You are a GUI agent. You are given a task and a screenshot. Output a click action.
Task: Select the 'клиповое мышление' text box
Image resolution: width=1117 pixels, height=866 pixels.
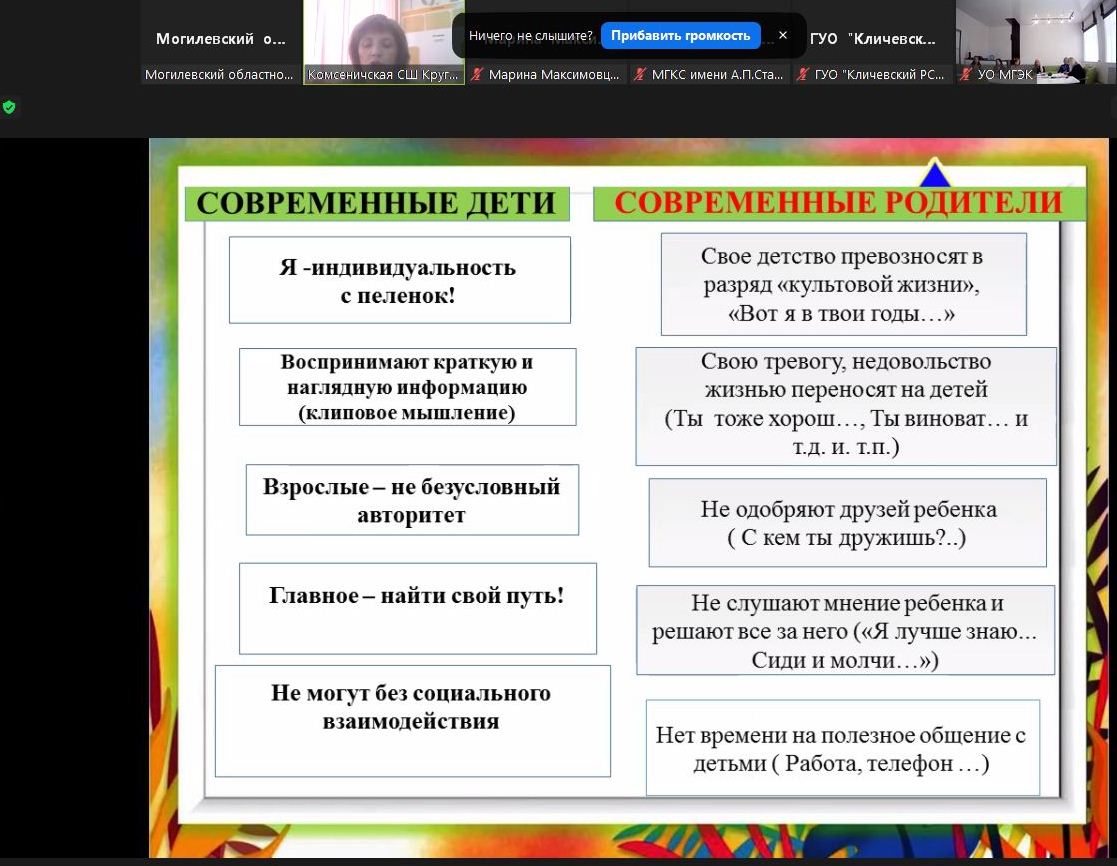(407, 387)
